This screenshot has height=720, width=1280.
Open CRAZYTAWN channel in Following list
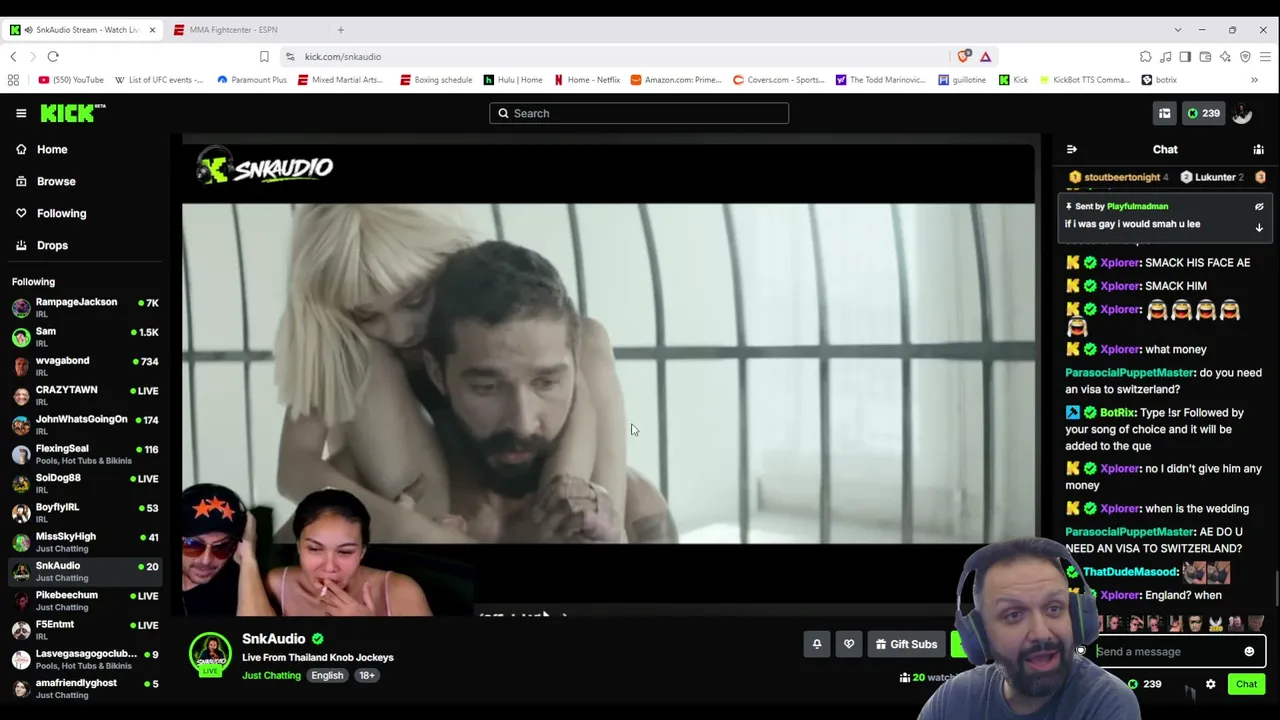85,396
